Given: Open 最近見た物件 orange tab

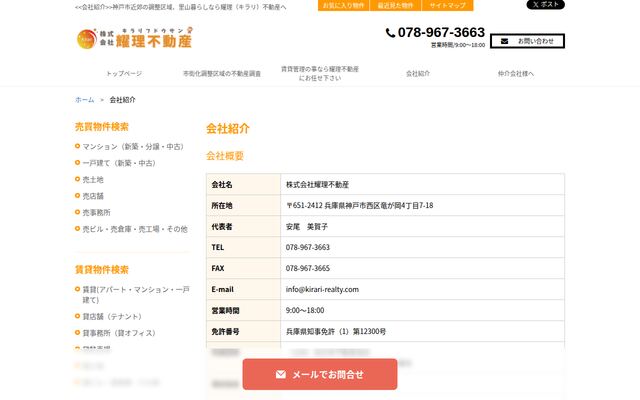Looking at the screenshot, I should tap(395, 5).
